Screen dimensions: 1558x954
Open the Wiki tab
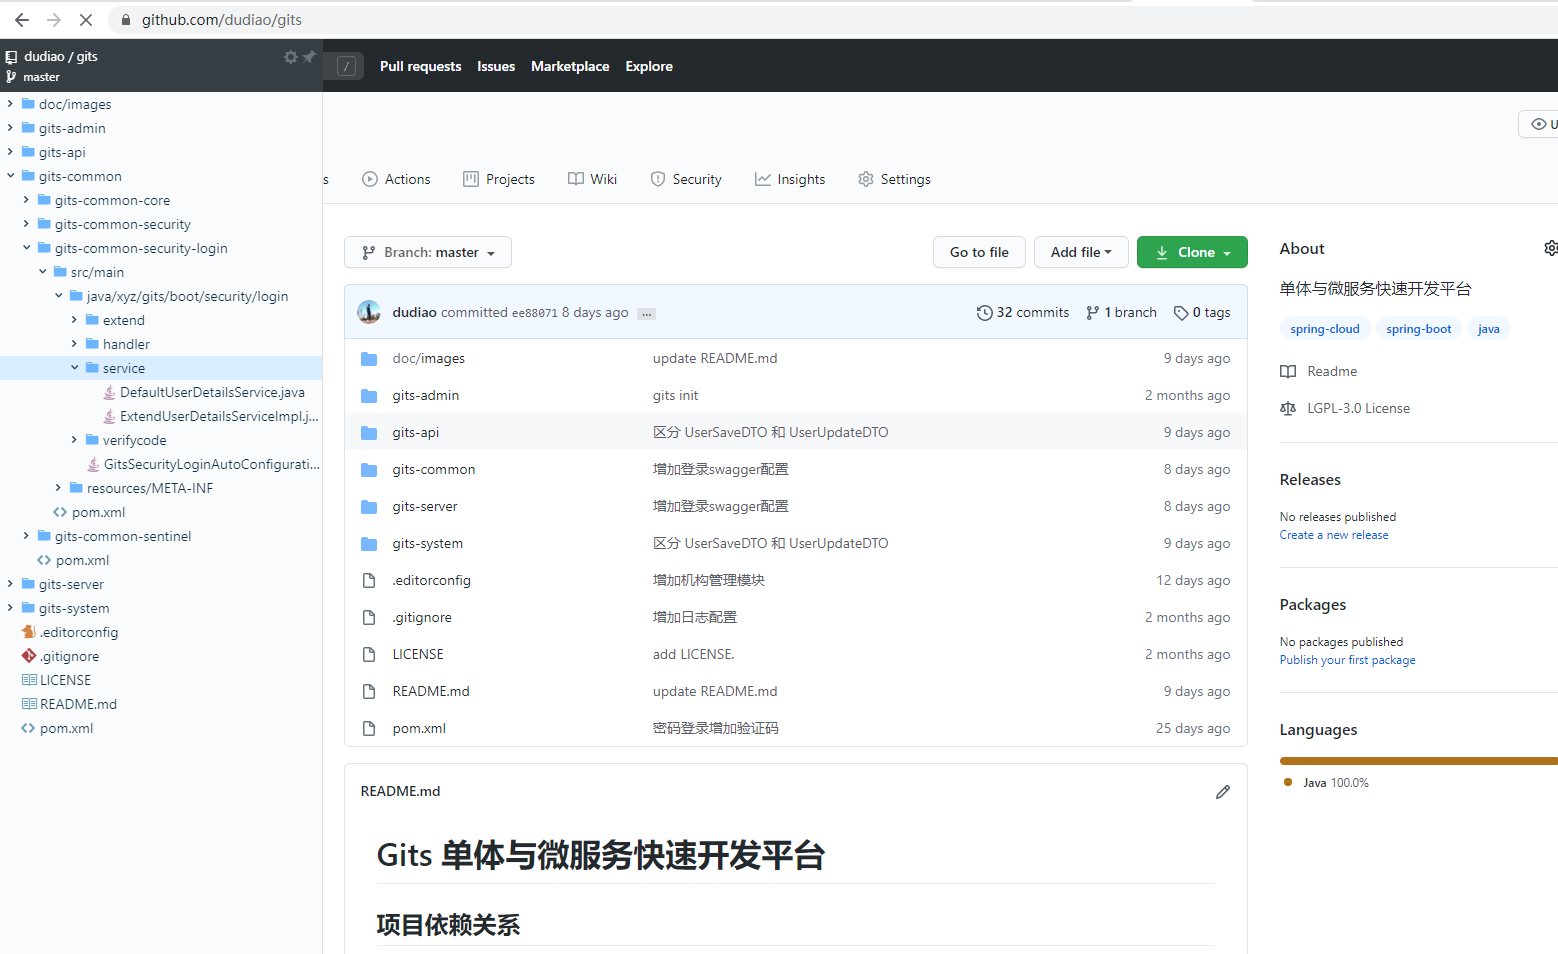(592, 179)
